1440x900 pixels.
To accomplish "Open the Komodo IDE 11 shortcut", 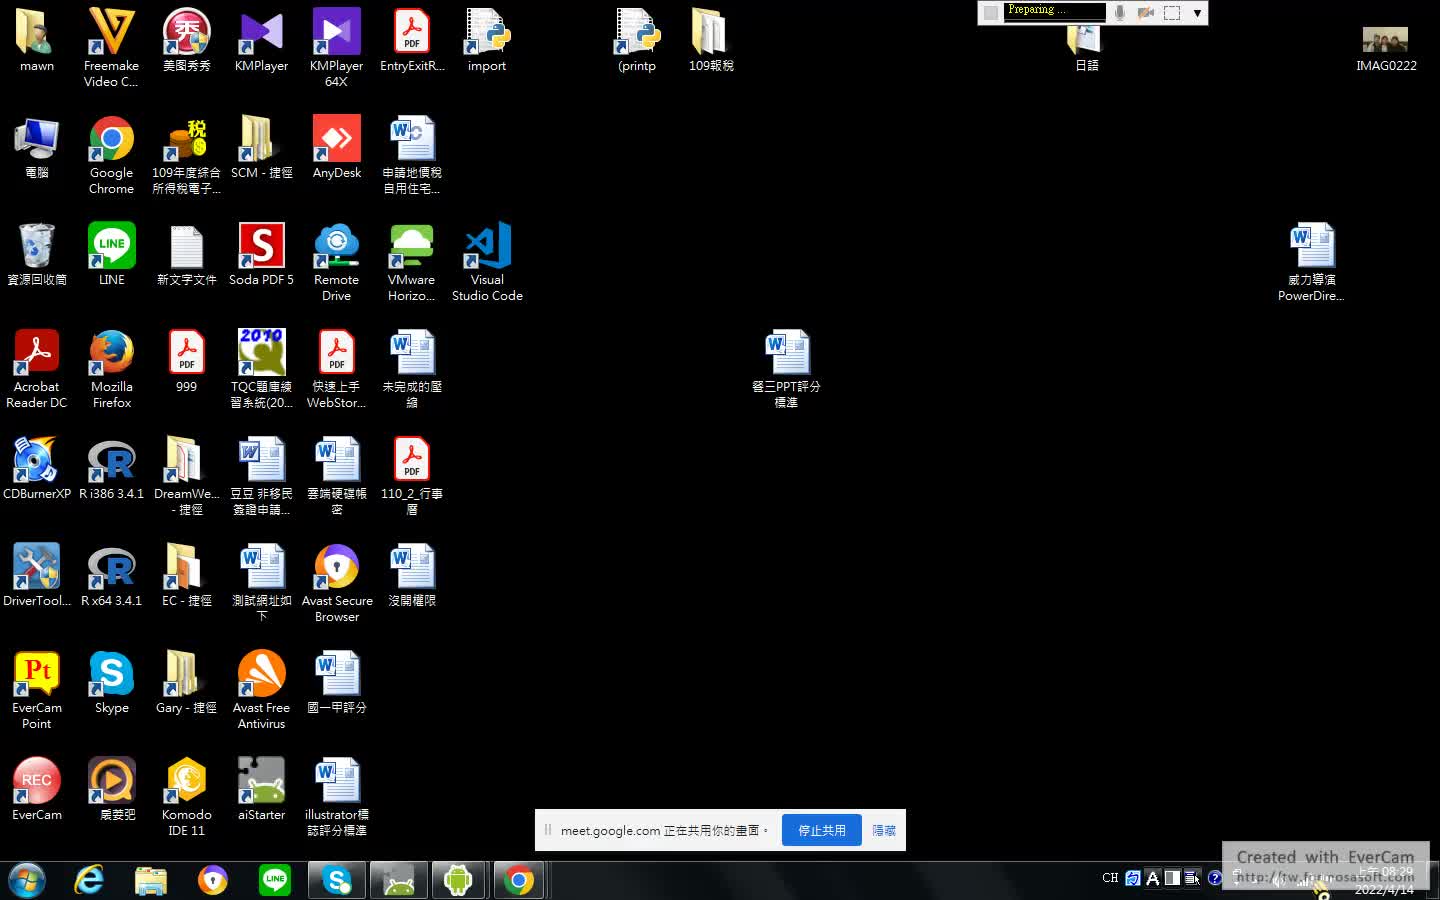I will point(186,796).
